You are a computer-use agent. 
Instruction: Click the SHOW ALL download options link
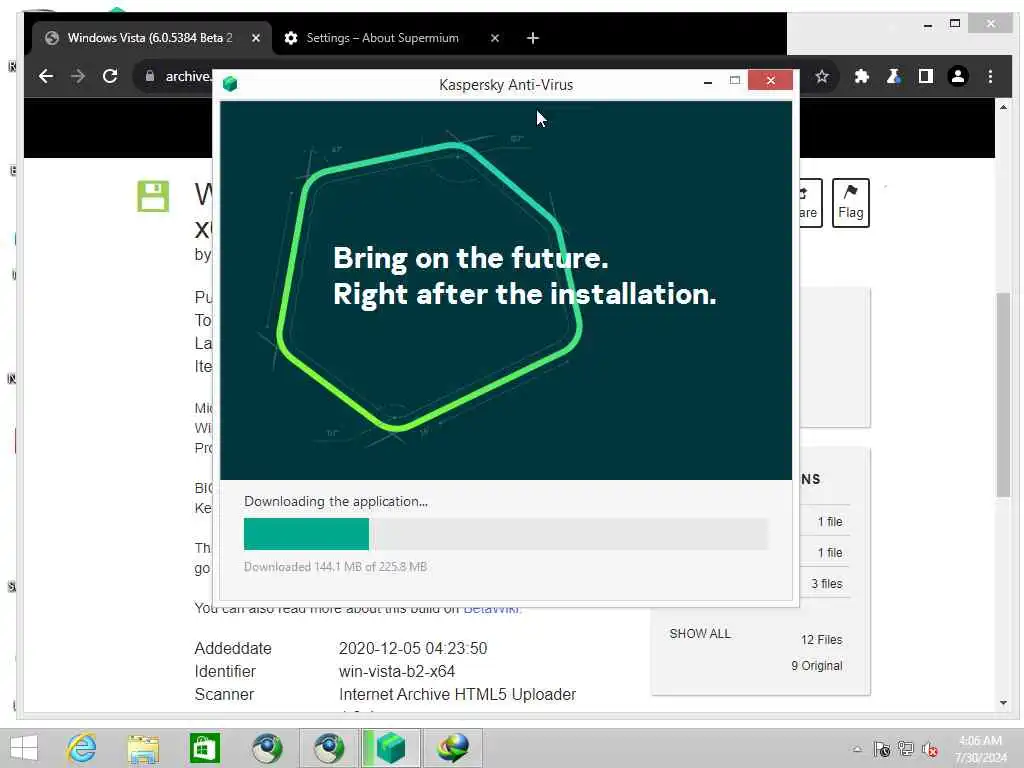point(699,633)
